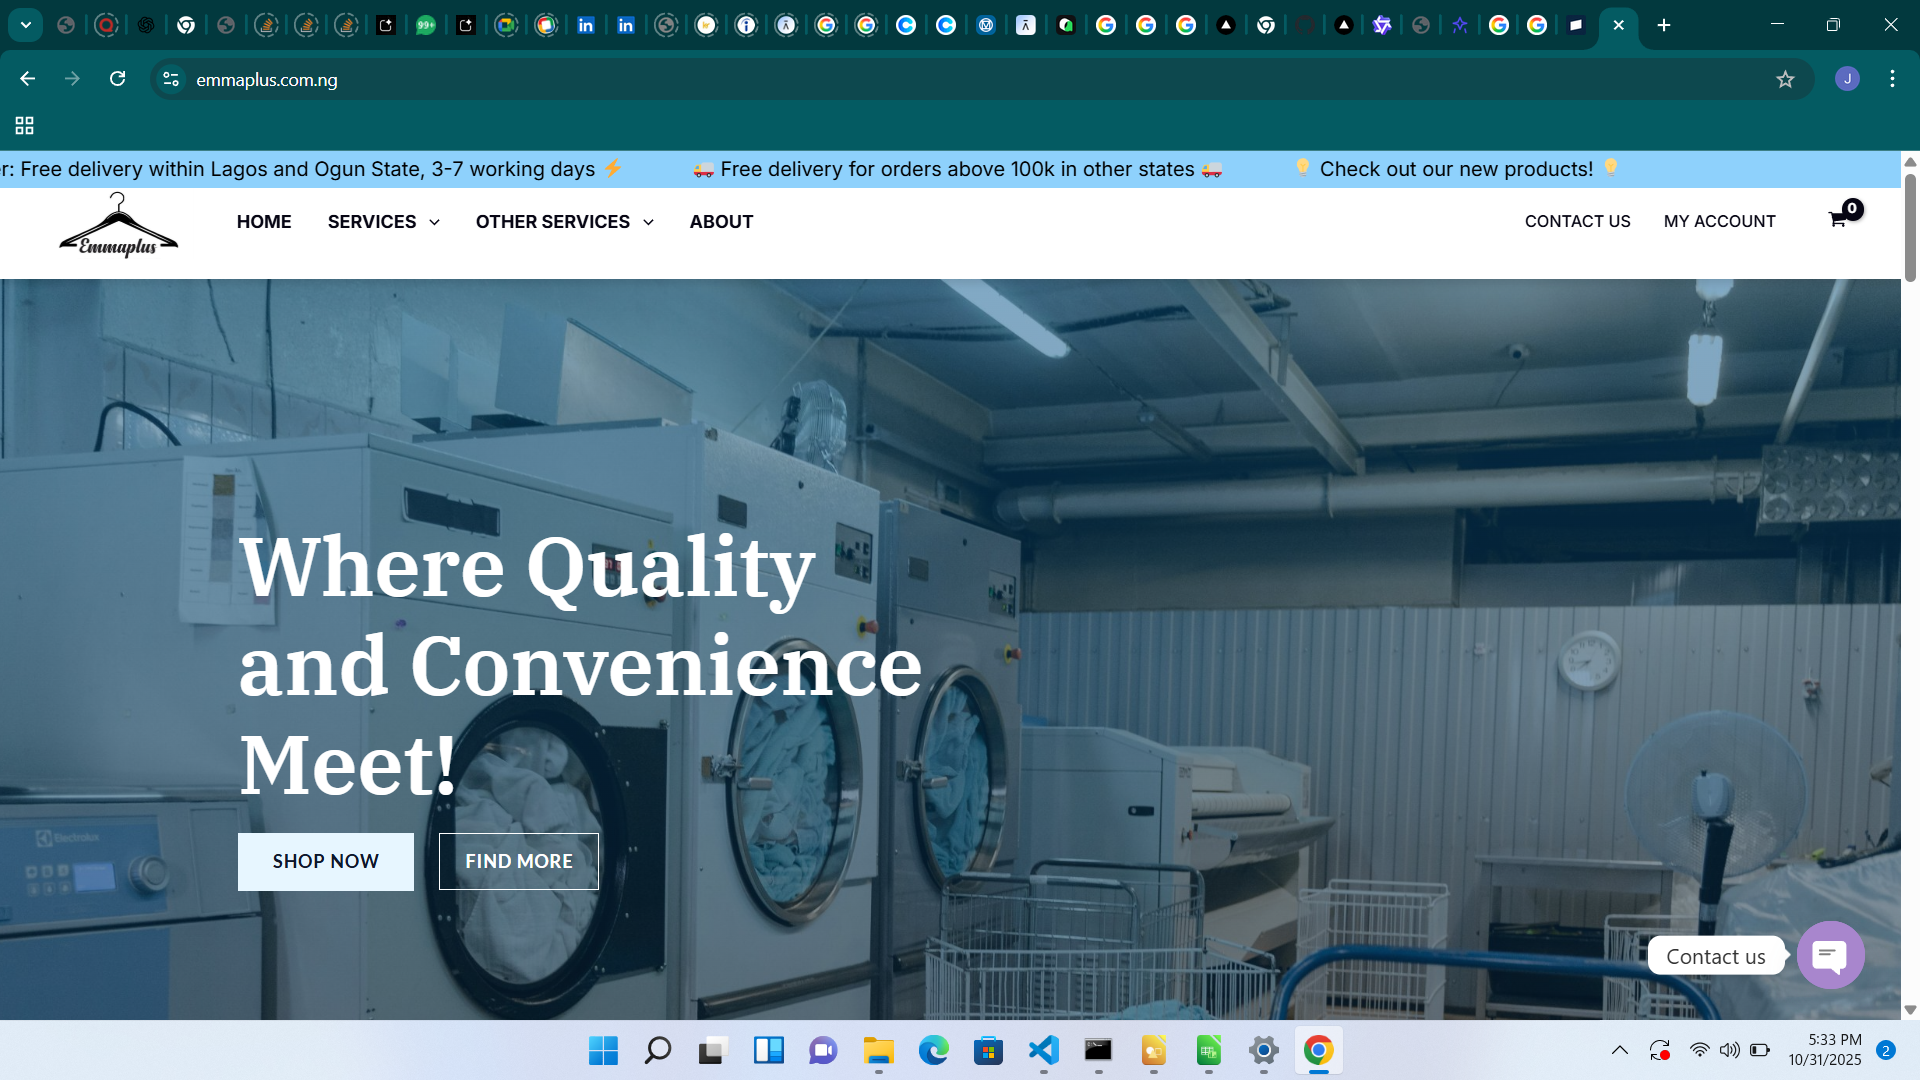Open the ABOUT page
The image size is (1920, 1080).
pyautogui.click(x=721, y=222)
